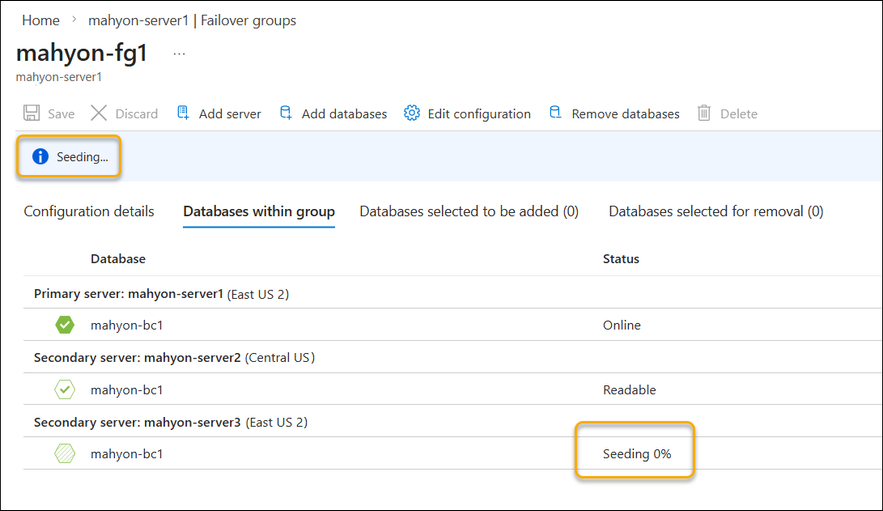Click the mahyon-server3 seeding database icon

(x=65, y=454)
